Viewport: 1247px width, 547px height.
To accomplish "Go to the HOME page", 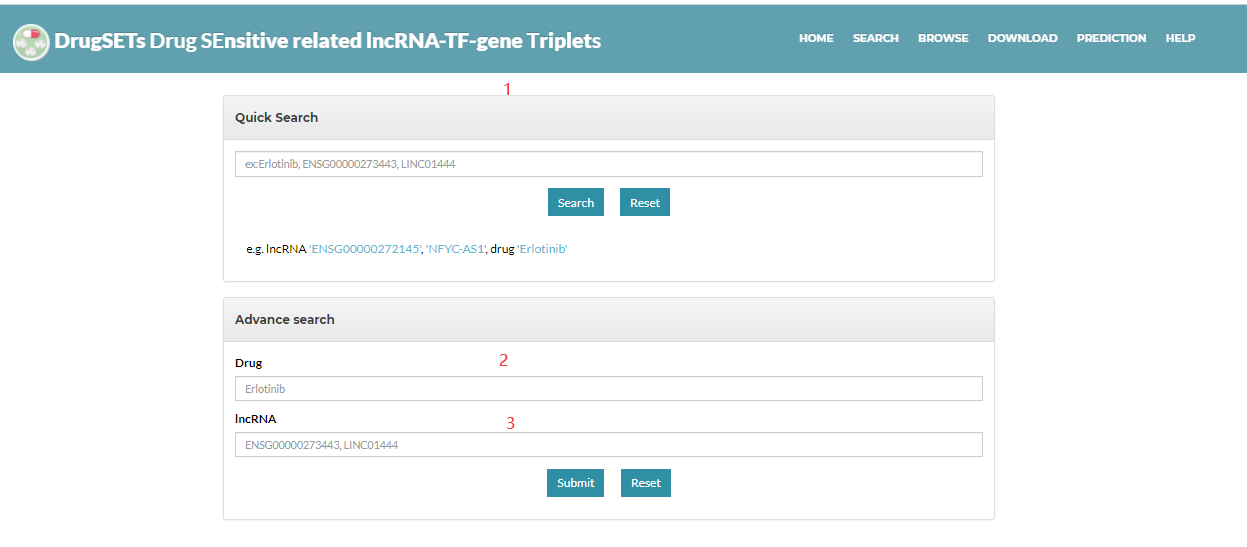I will tap(816, 38).
